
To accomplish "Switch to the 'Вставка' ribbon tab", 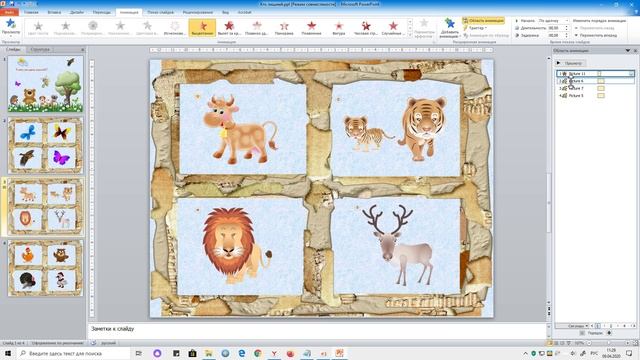I will (x=54, y=12).
